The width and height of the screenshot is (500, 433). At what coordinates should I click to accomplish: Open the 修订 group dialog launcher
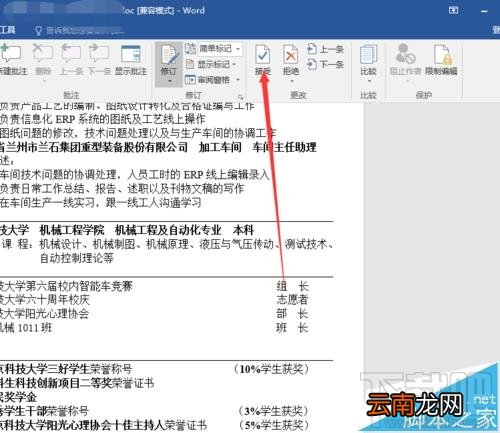tap(240, 97)
